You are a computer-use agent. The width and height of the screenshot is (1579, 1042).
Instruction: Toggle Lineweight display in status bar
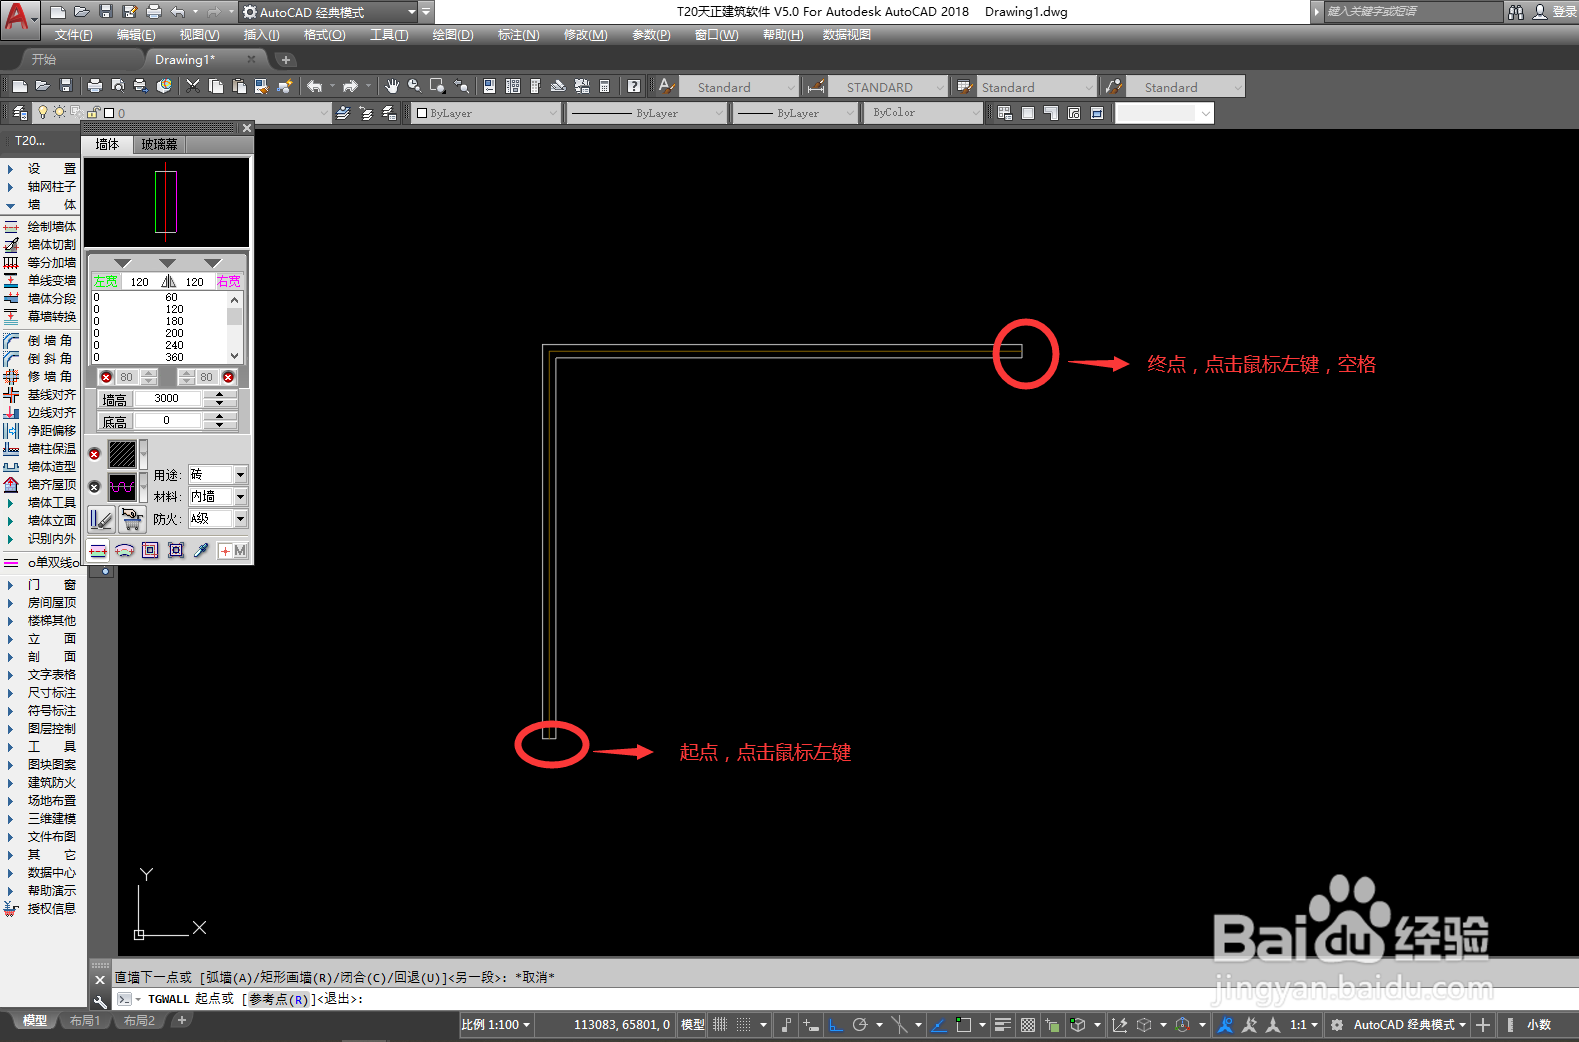click(x=1003, y=1024)
